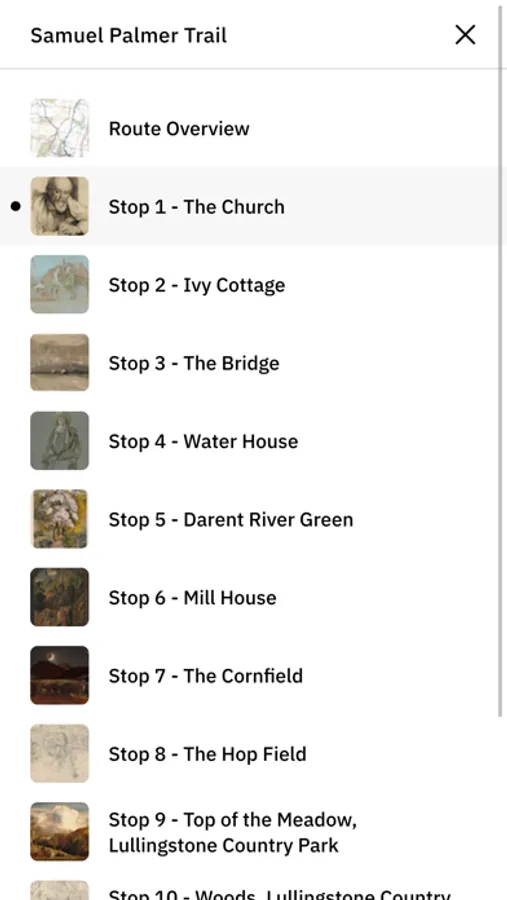
Task: Close the Samuel Palmer Trail panel
Action: pyautogui.click(x=465, y=35)
